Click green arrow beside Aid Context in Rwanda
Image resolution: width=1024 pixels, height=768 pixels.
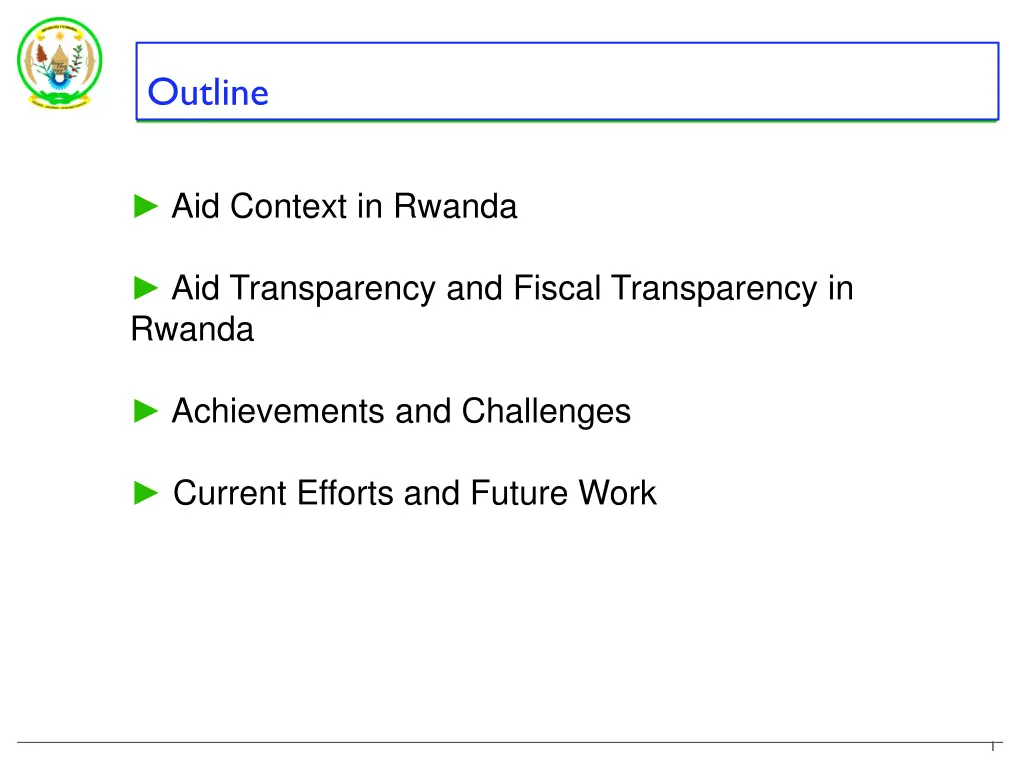tap(146, 206)
